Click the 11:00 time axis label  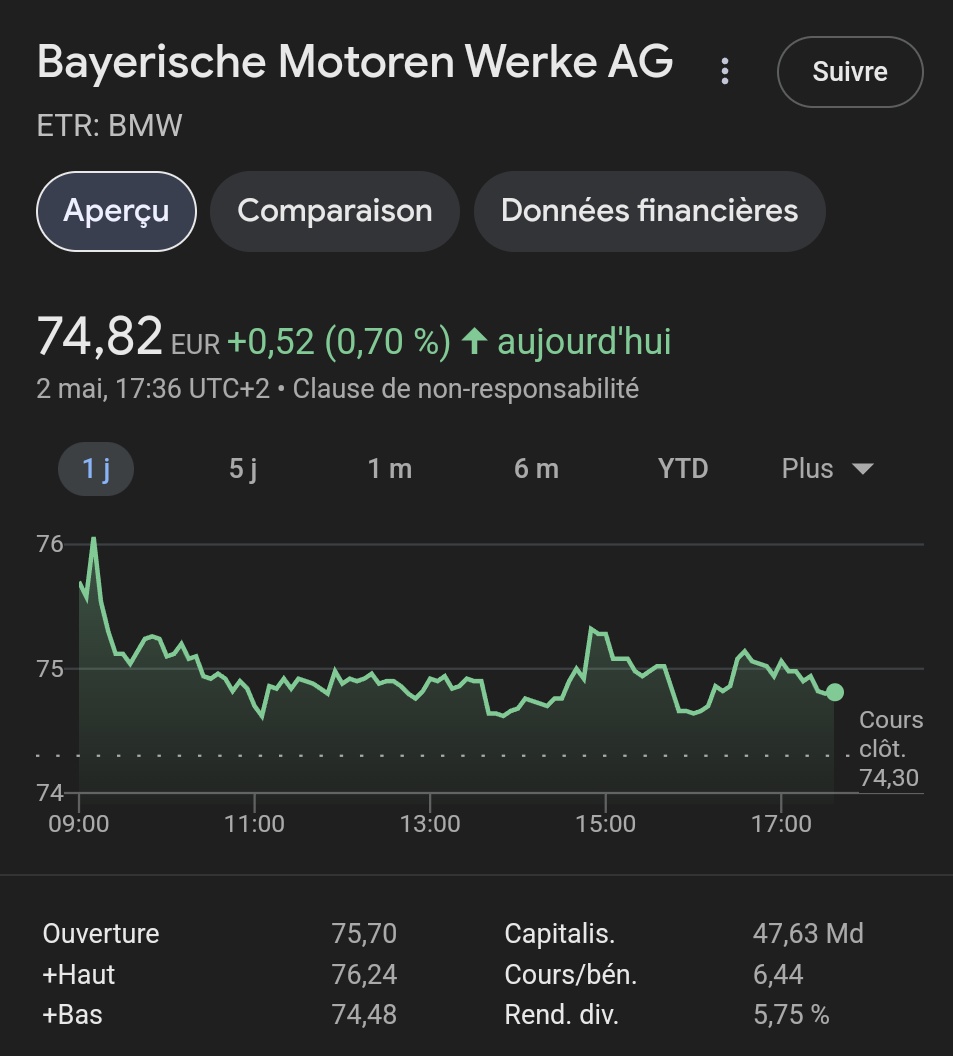click(254, 824)
